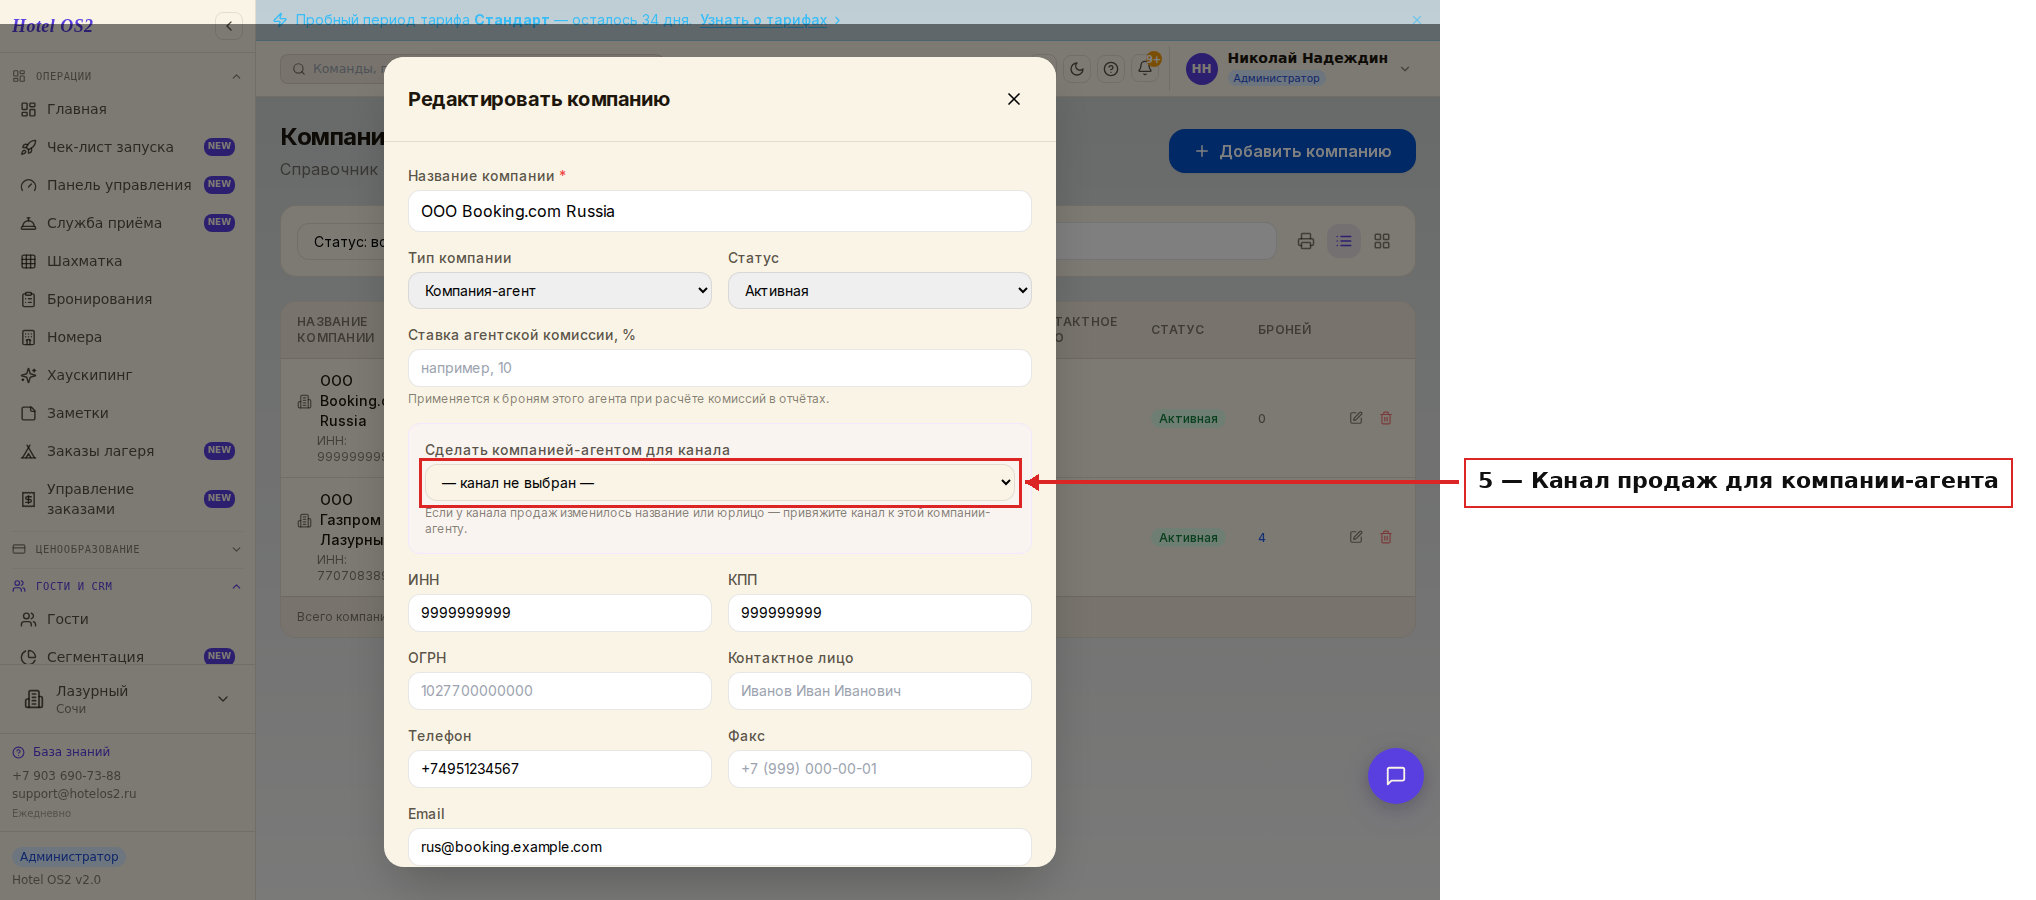Image resolution: width=2036 pixels, height=900 pixels.
Task: Click the Контактное лицо field
Action: coord(879,691)
